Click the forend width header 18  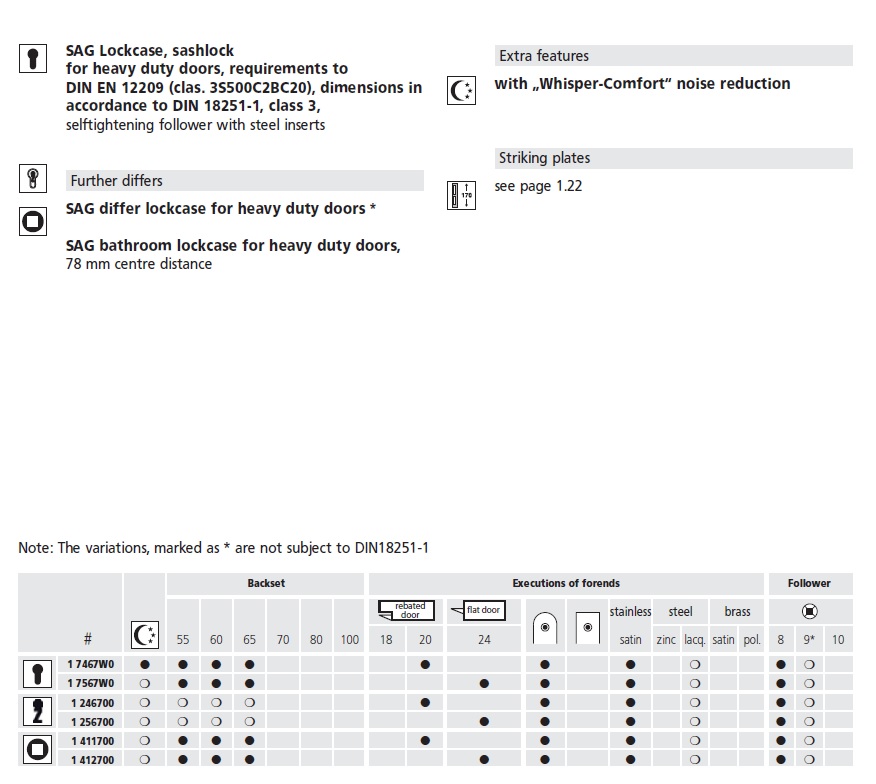tap(386, 640)
